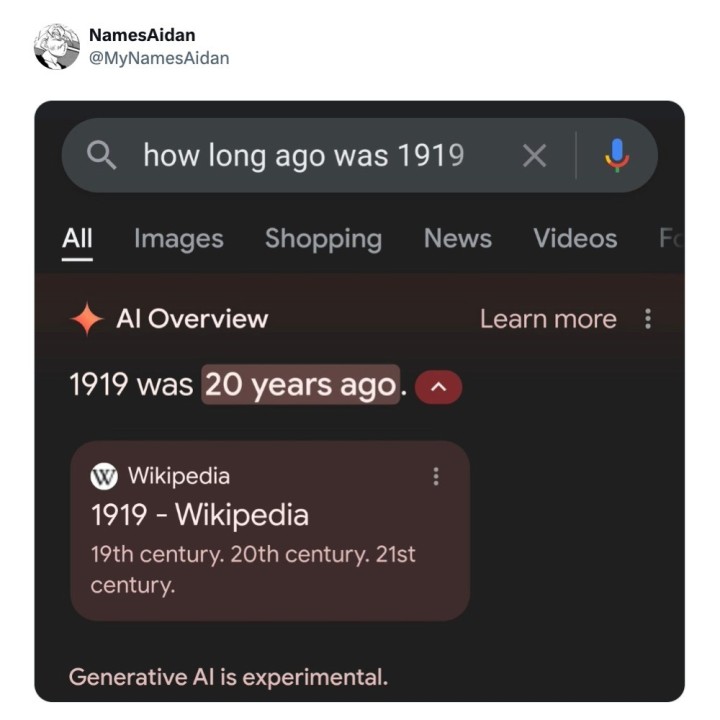Open the News tab
720x720 pixels.
click(457, 239)
